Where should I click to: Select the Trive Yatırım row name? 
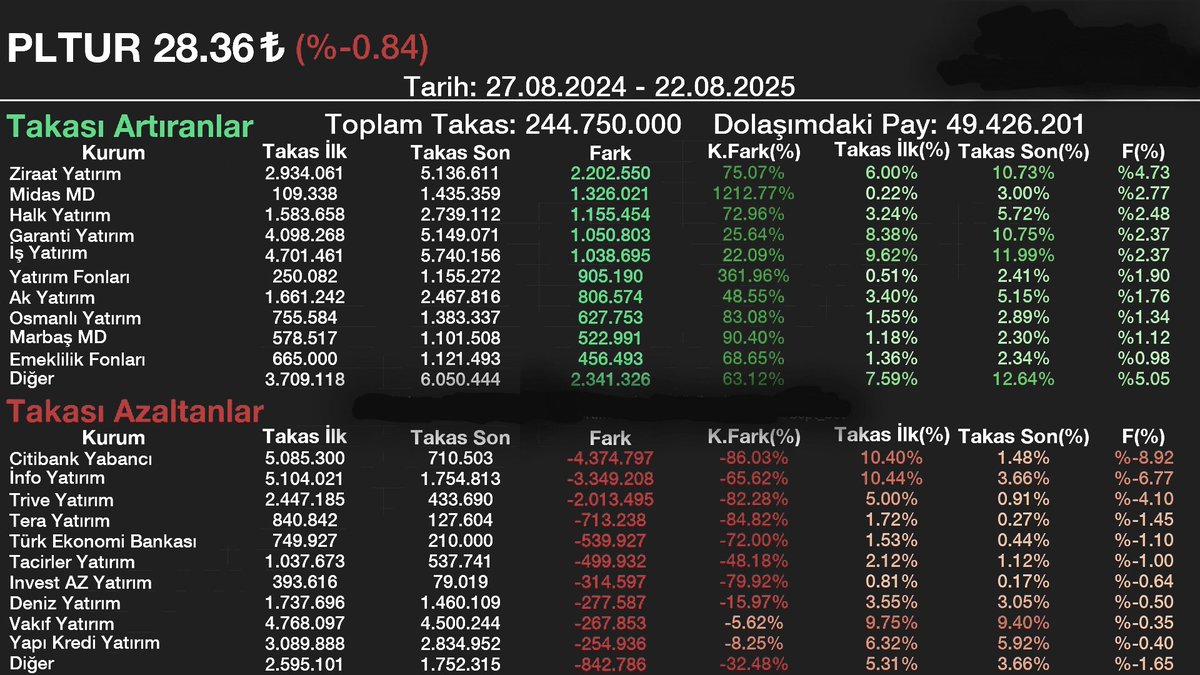point(61,500)
